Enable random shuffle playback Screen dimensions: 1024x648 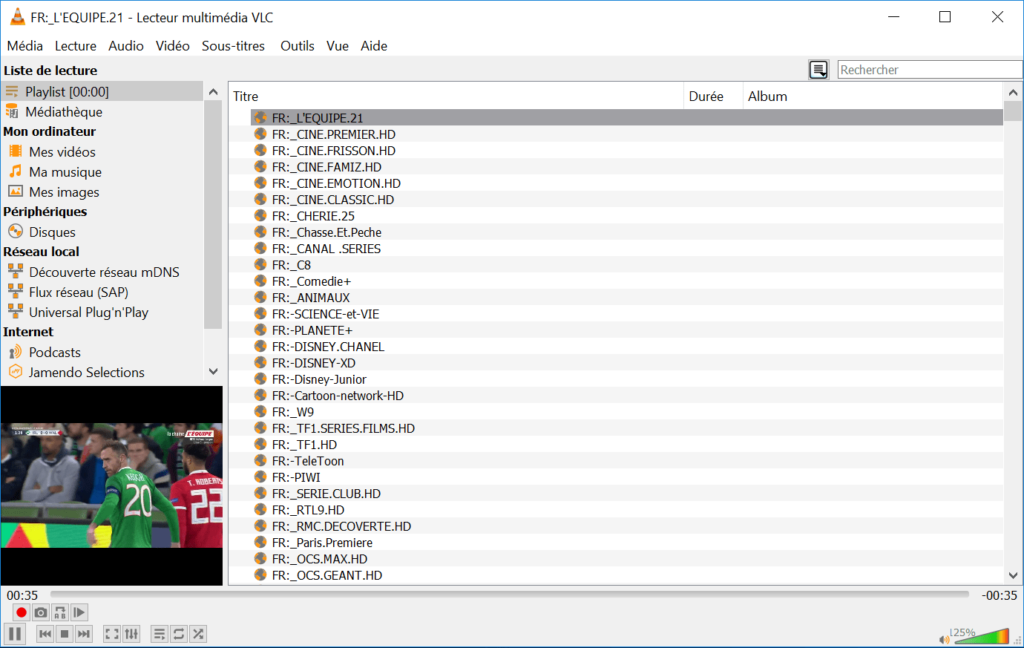click(x=198, y=634)
